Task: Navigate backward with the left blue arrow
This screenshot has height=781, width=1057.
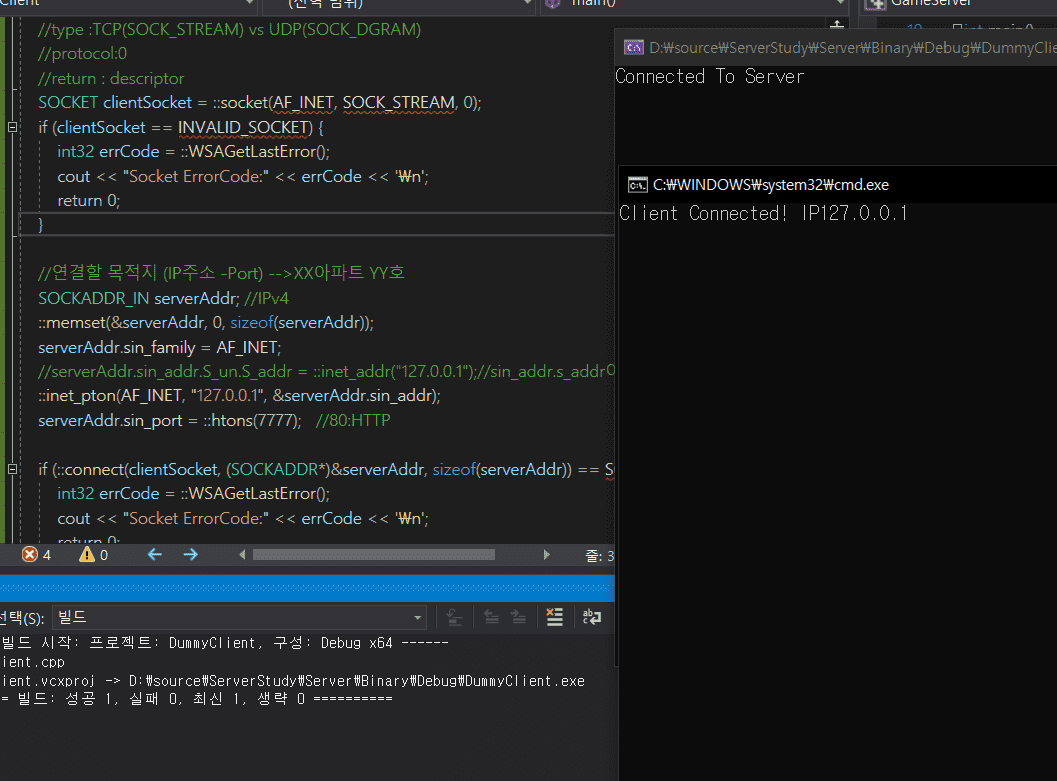Action: (x=154, y=554)
